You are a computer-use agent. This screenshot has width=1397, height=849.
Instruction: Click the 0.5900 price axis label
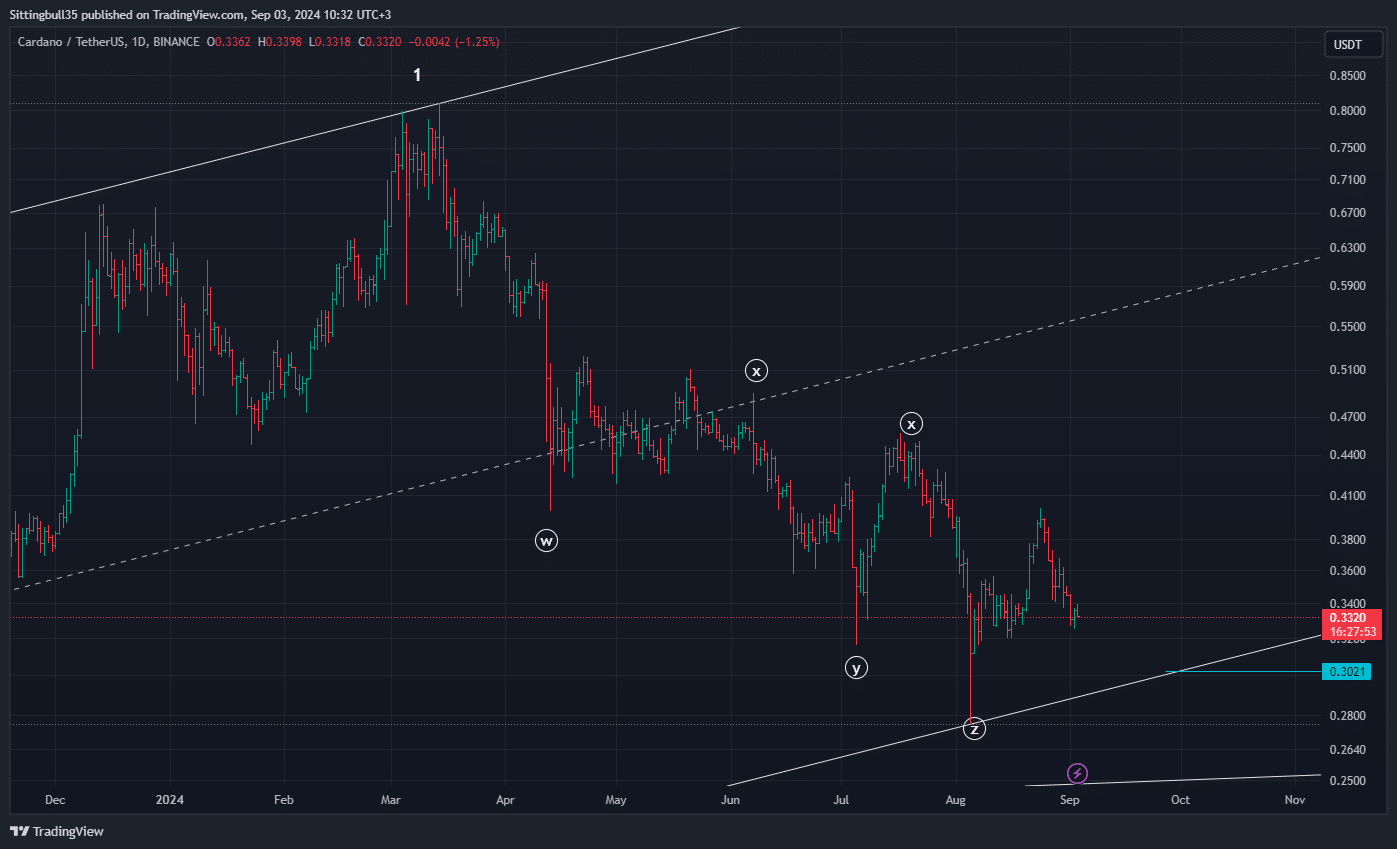click(1348, 286)
